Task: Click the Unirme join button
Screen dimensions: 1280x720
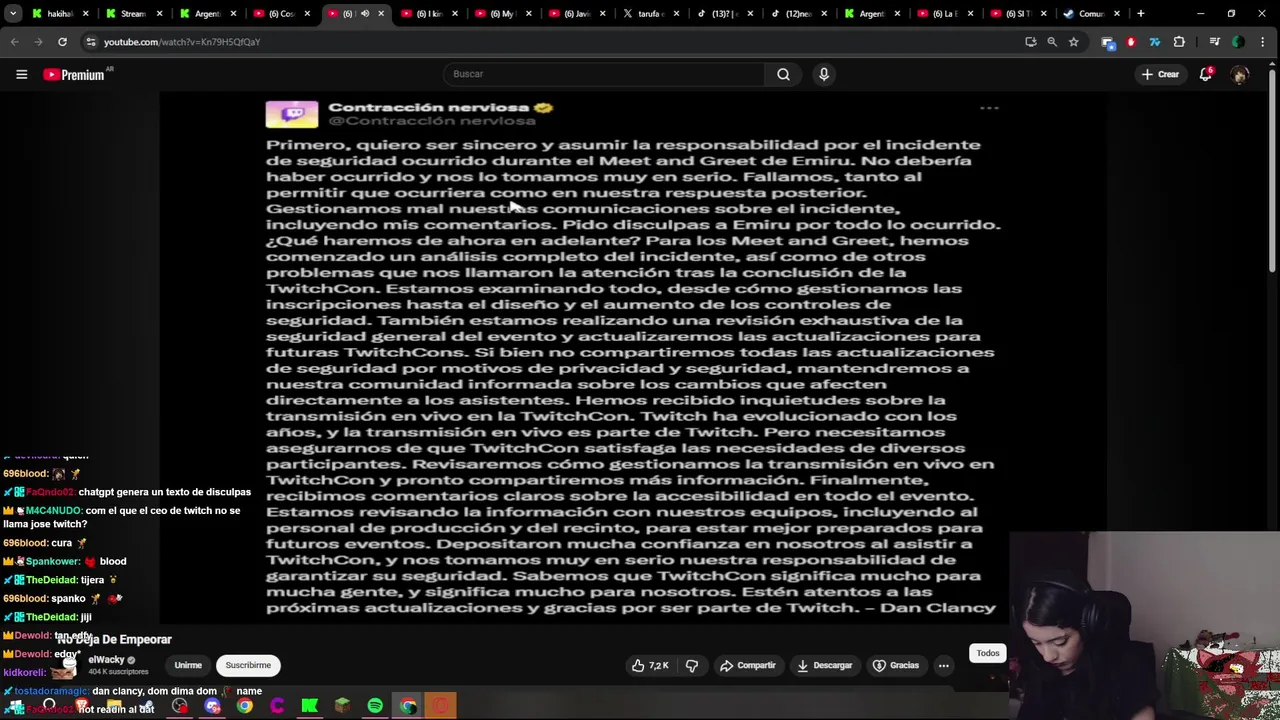Action: tap(188, 665)
